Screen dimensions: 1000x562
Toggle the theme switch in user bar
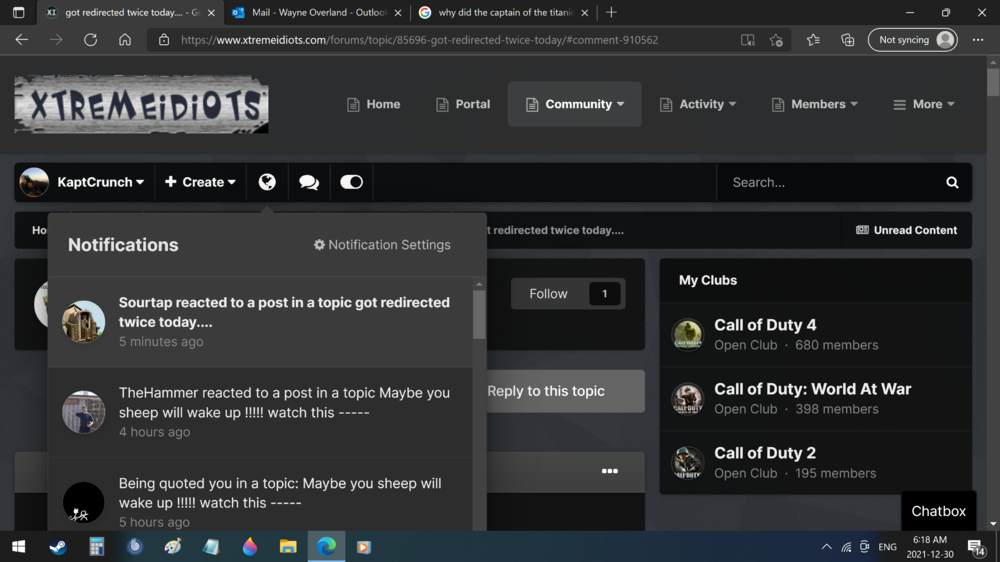[x=351, y=182]
